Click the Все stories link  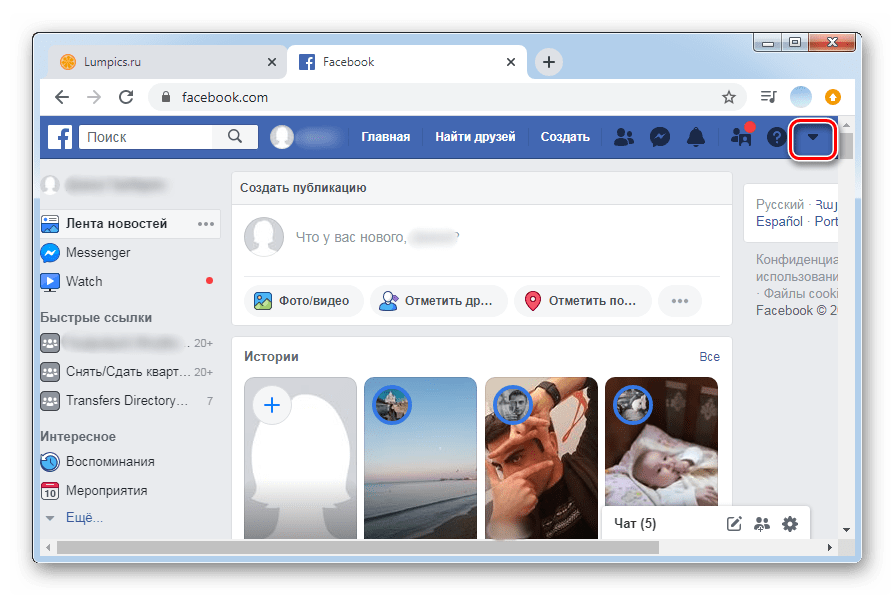[x=709, y=357]
